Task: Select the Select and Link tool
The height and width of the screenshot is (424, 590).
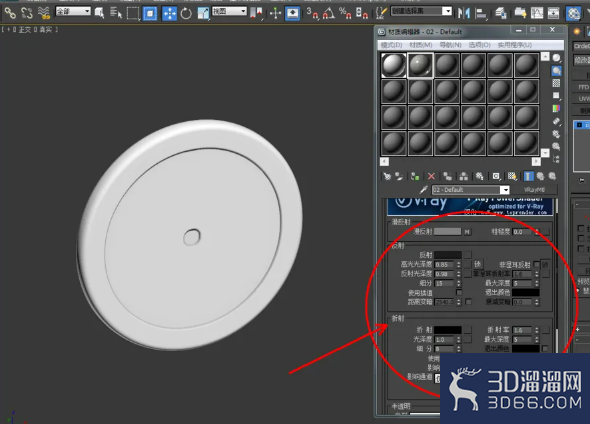Action: pyautogui.click(x=10, y=13)
